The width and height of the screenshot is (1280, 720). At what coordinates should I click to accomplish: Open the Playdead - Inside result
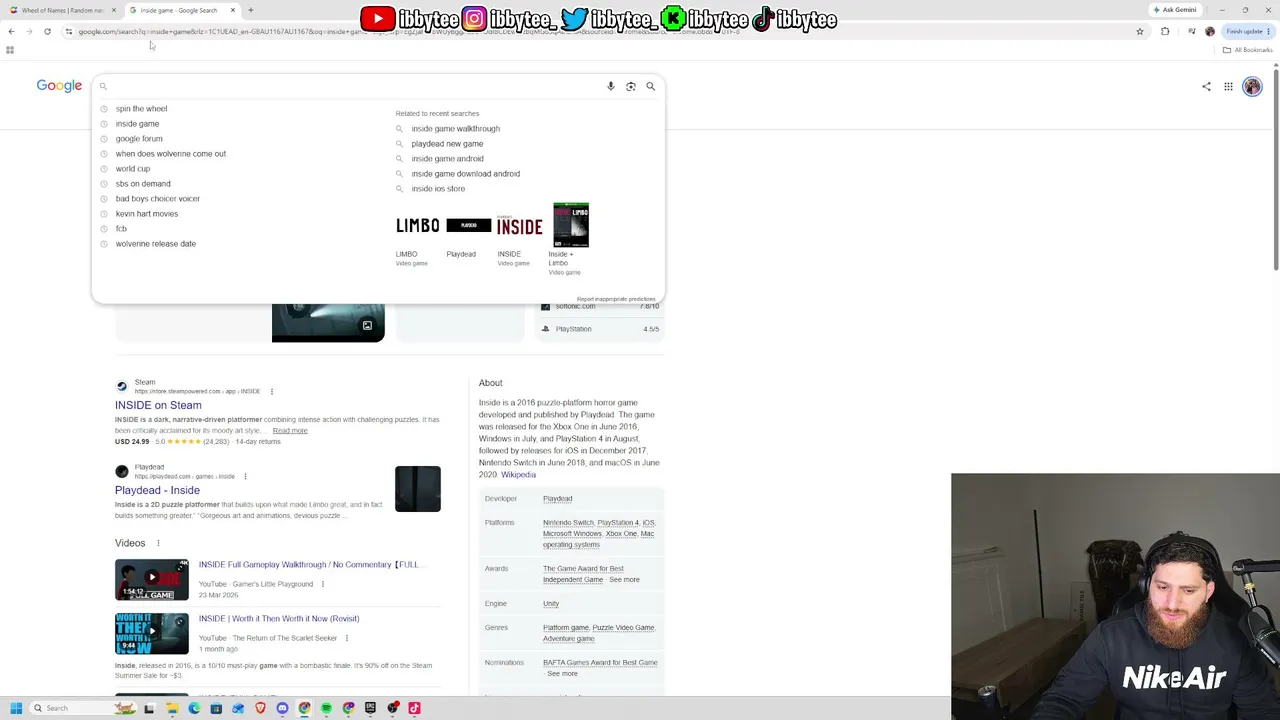coord(157,490)
